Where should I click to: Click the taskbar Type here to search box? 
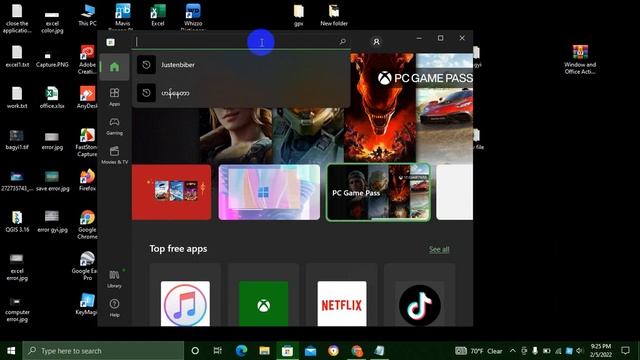(x=103, y=351)
